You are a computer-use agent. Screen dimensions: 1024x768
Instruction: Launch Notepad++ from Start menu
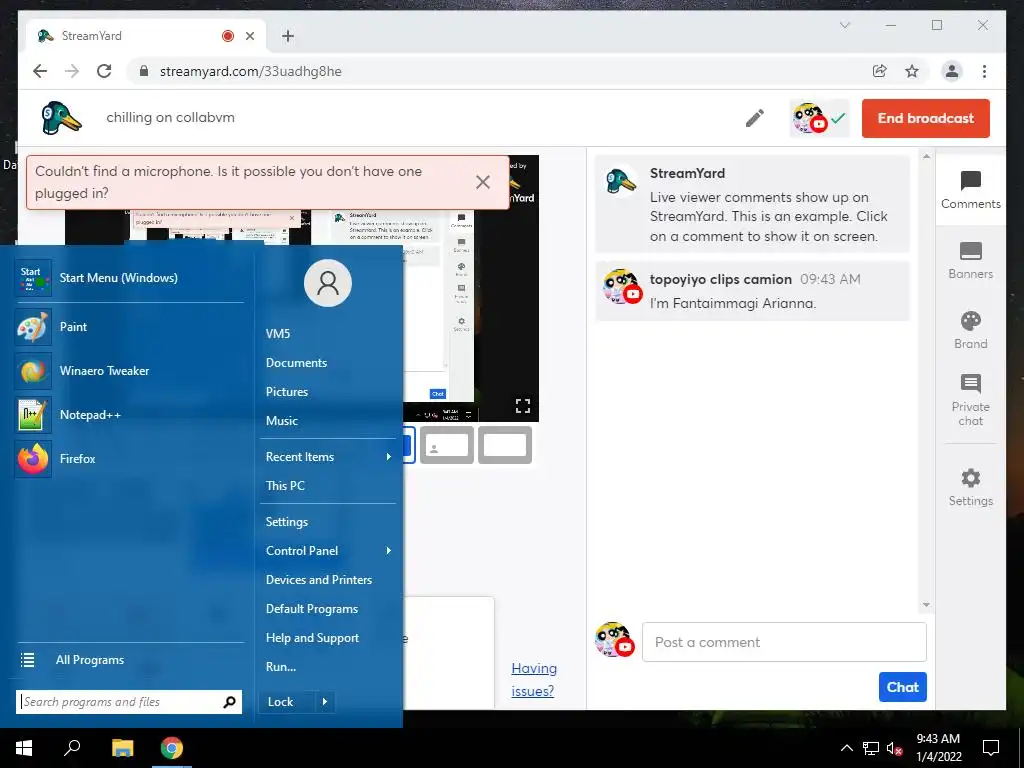coord(129,415)
